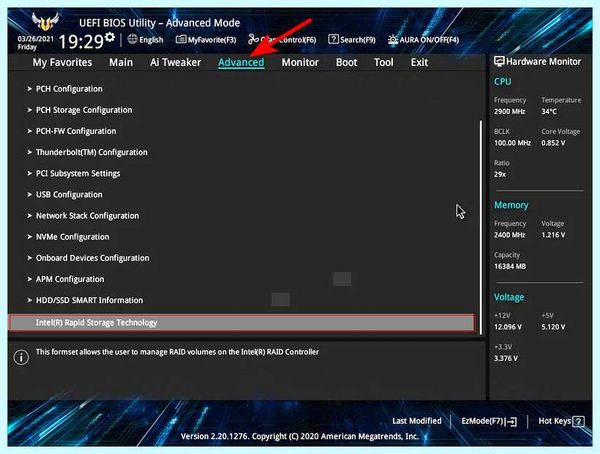Click the globe language icon
This screenshot has height=454, width=600.
[x=132, y=39]
